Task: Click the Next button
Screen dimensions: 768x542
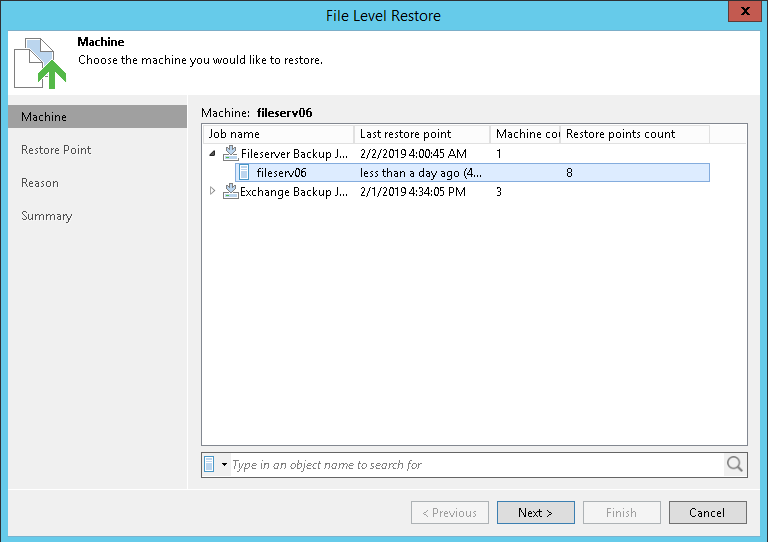Action: [535, 513]
